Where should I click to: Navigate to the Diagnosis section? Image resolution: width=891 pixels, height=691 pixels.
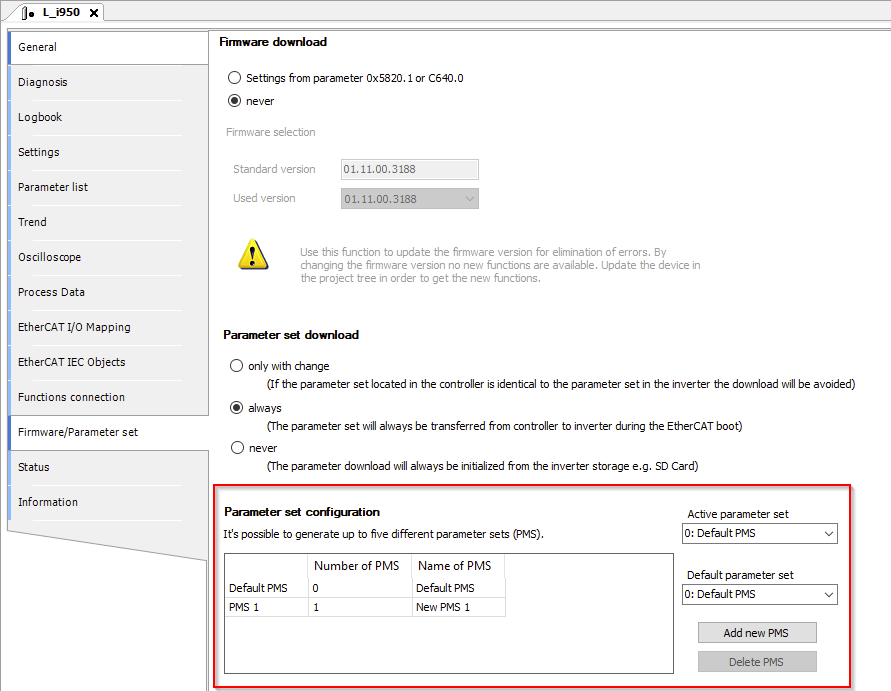44,82
